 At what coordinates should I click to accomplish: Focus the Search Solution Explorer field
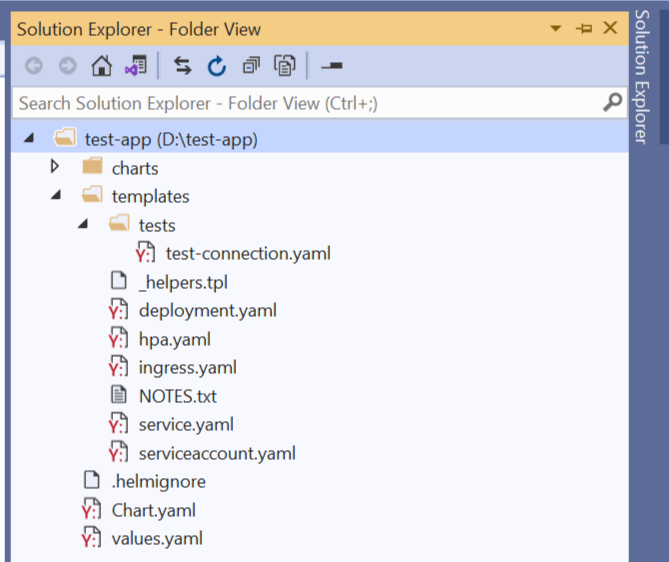click(x=320, y=103)
